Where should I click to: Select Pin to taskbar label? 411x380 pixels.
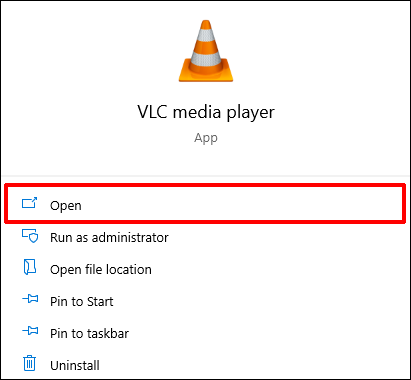click(x=89, y=334)
